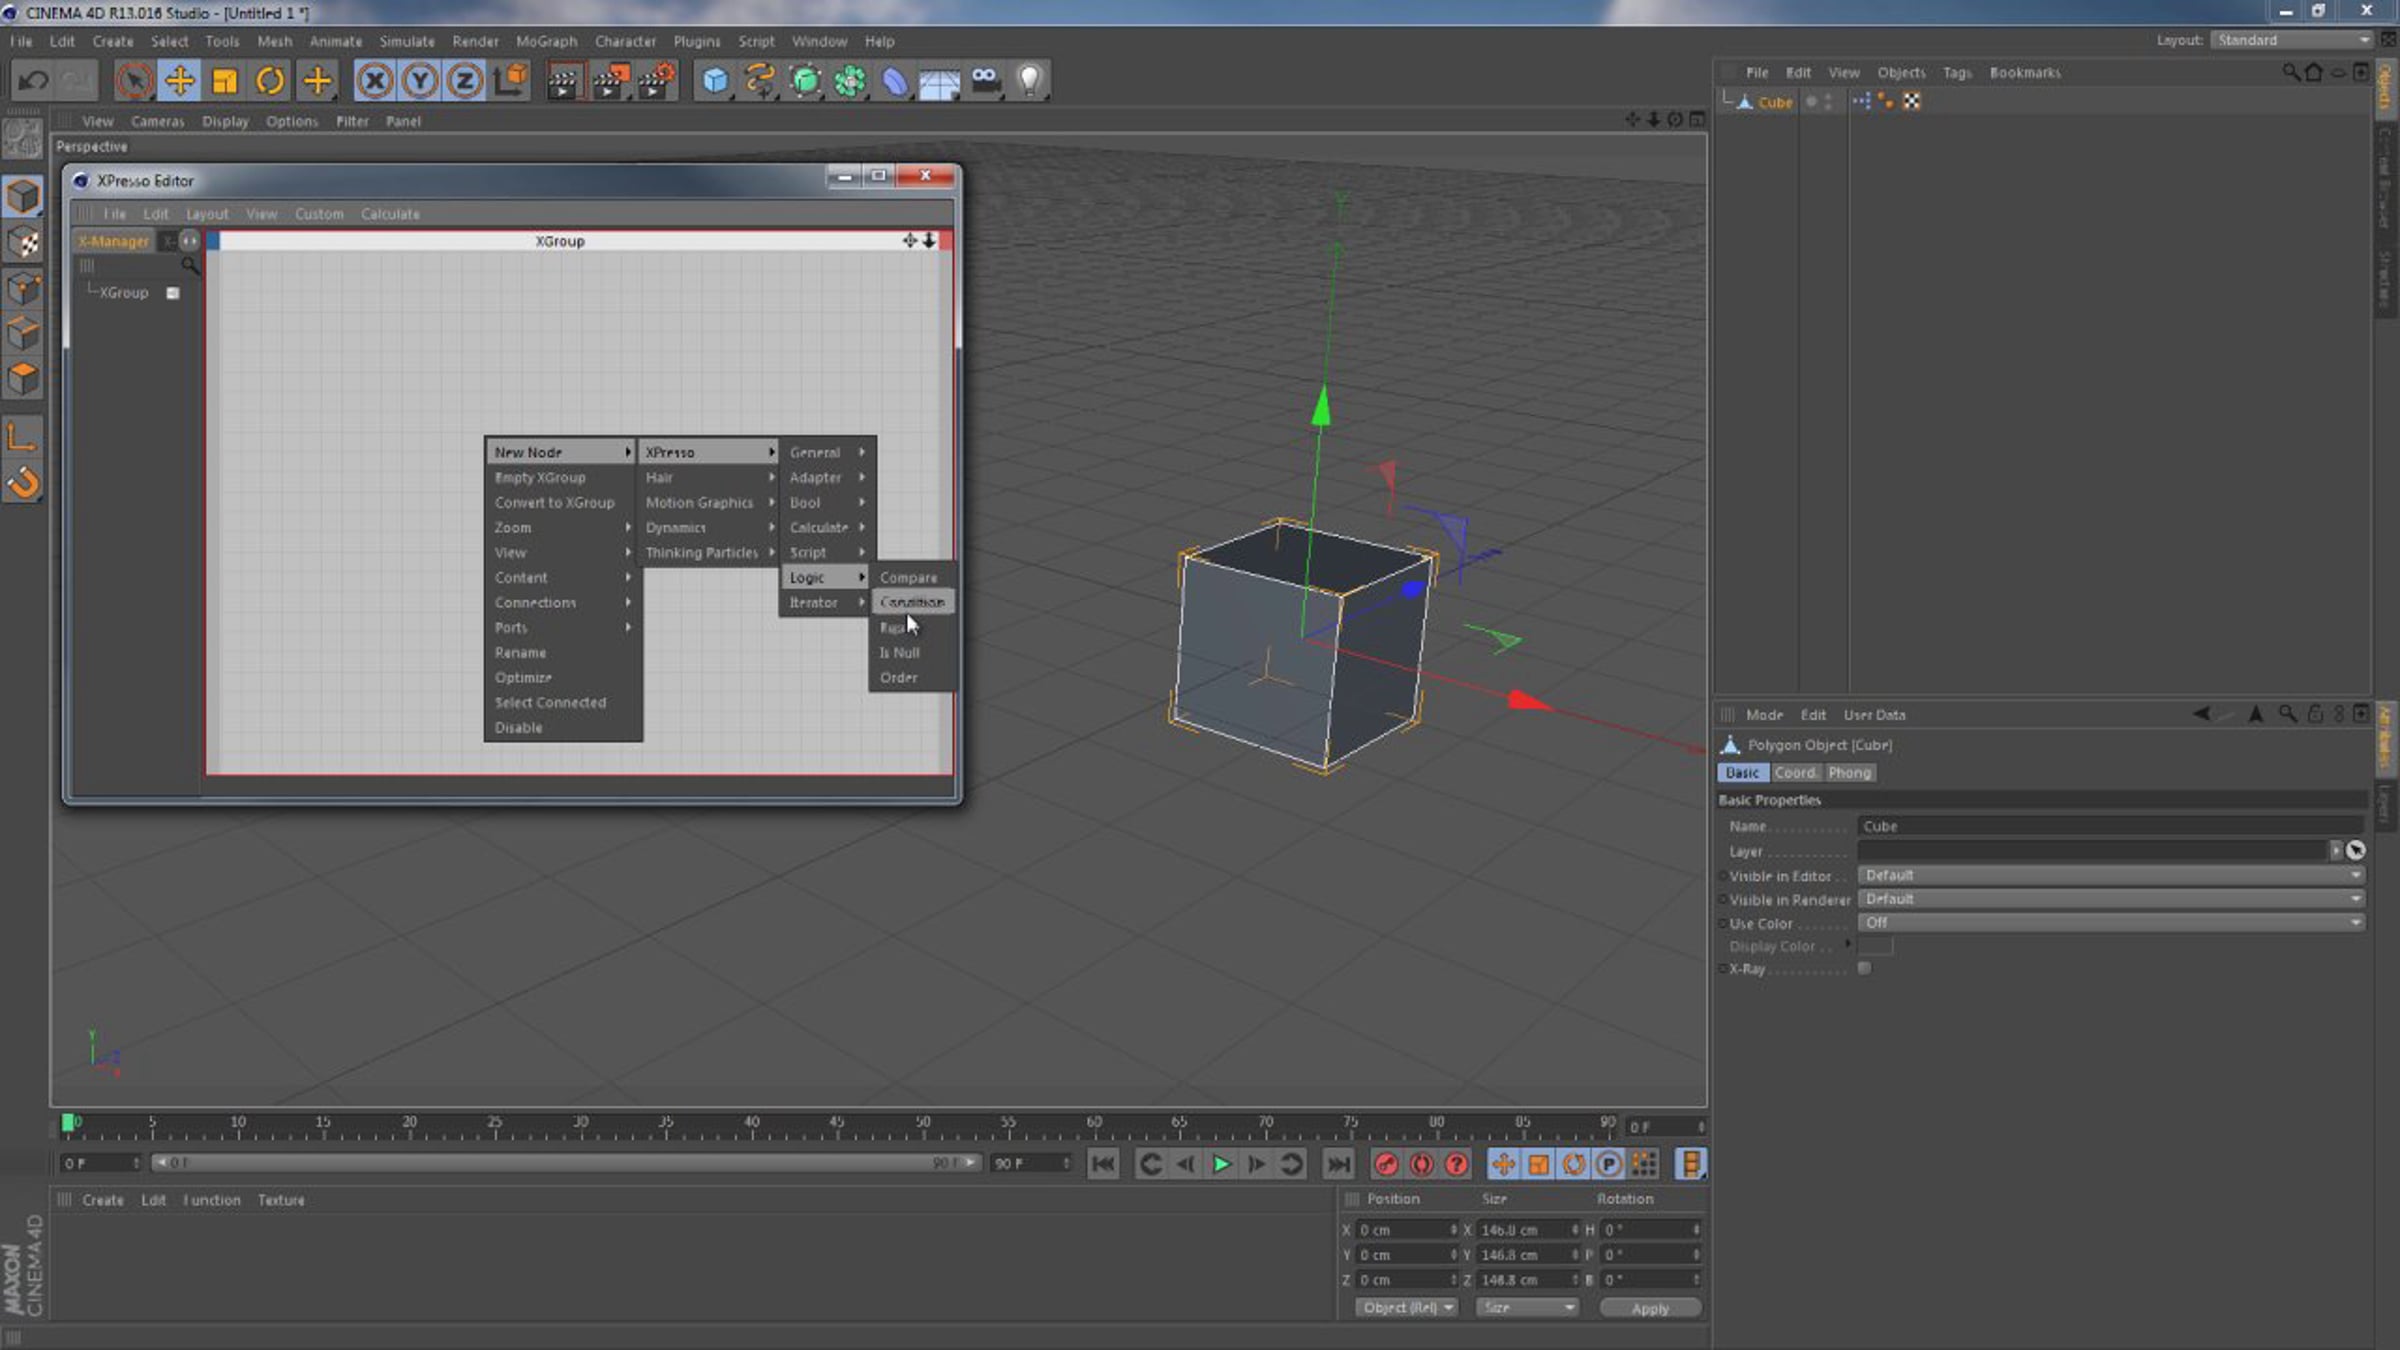
Task: Select XGroup in X-Manager tree
Action: pos(124,293)
